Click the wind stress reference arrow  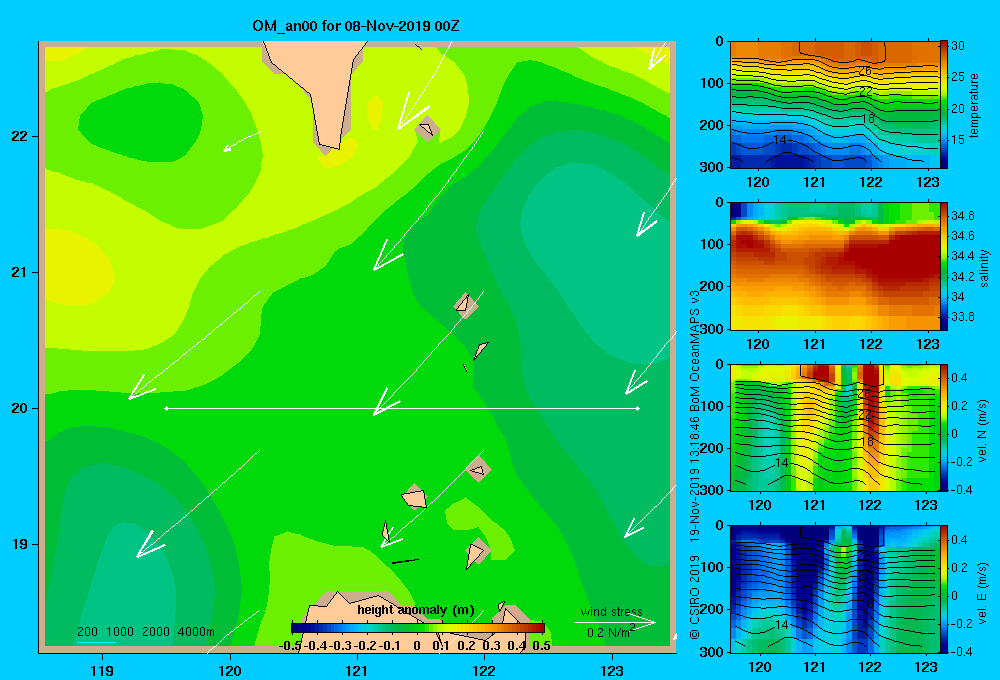pos(615,622)
